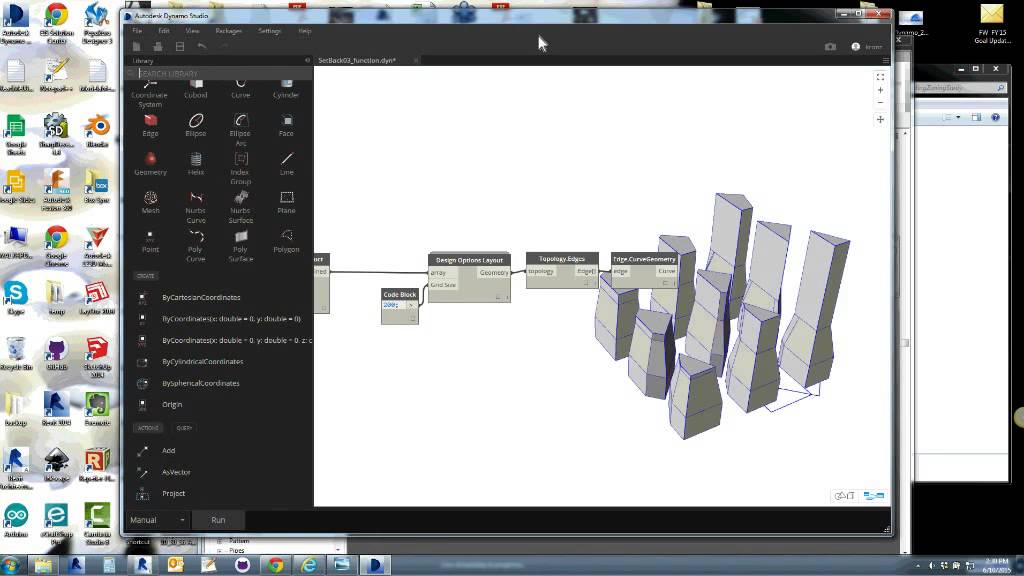
Task: Click the ACTIONS section button
Action: tap(148, 428)
